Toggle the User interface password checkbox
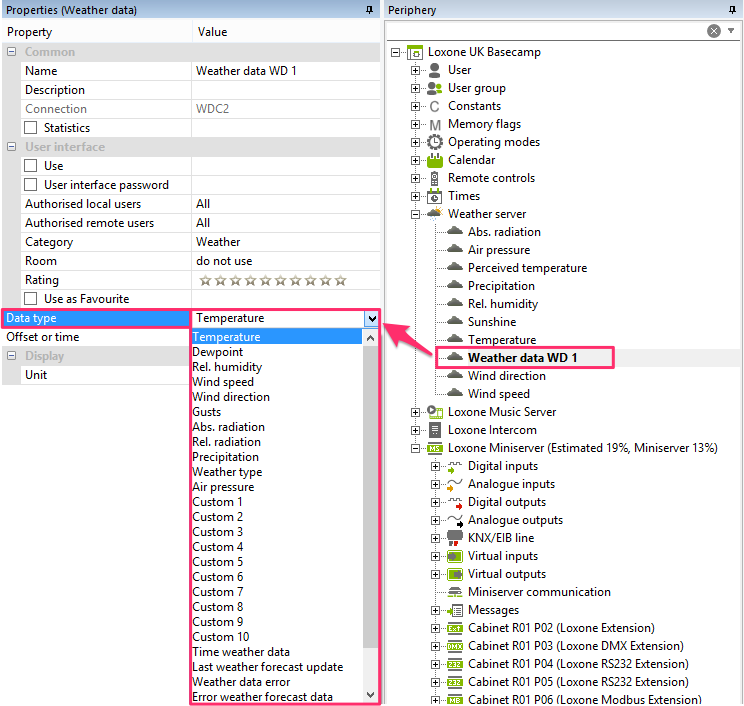Screen dimensions: 744x706 click(31, 185)
